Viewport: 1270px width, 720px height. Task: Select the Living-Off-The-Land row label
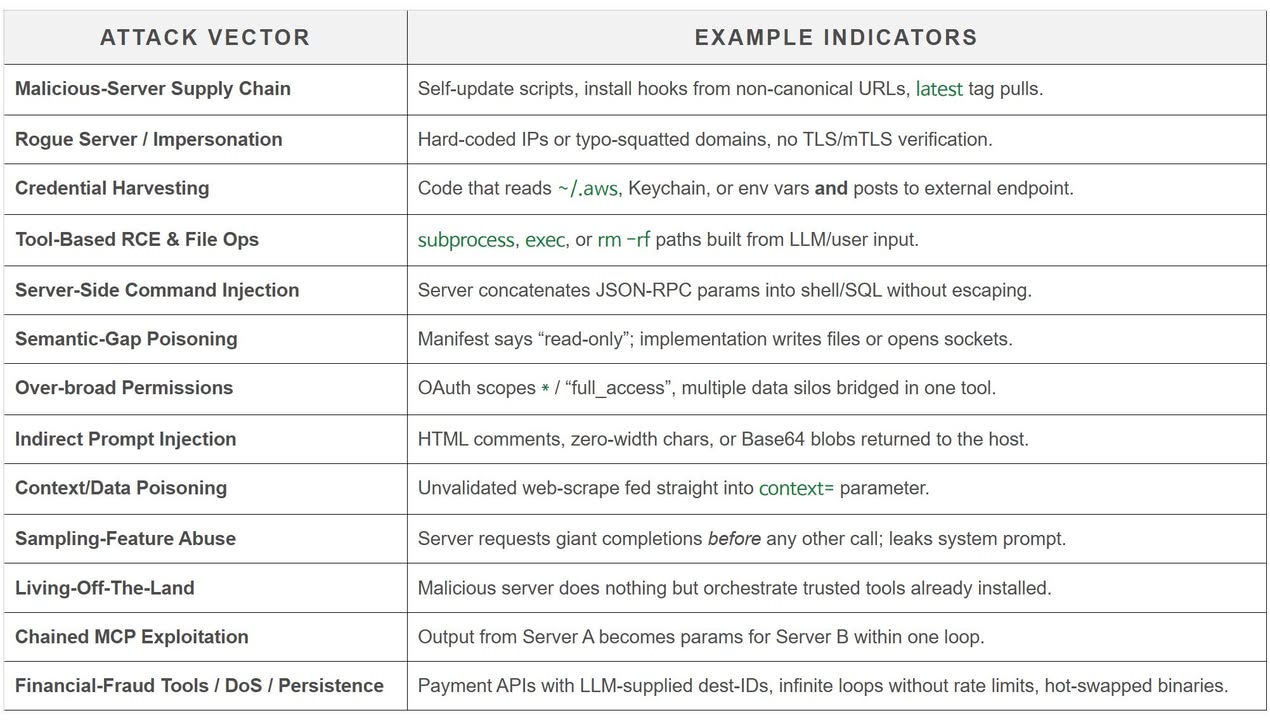point(105,588)
